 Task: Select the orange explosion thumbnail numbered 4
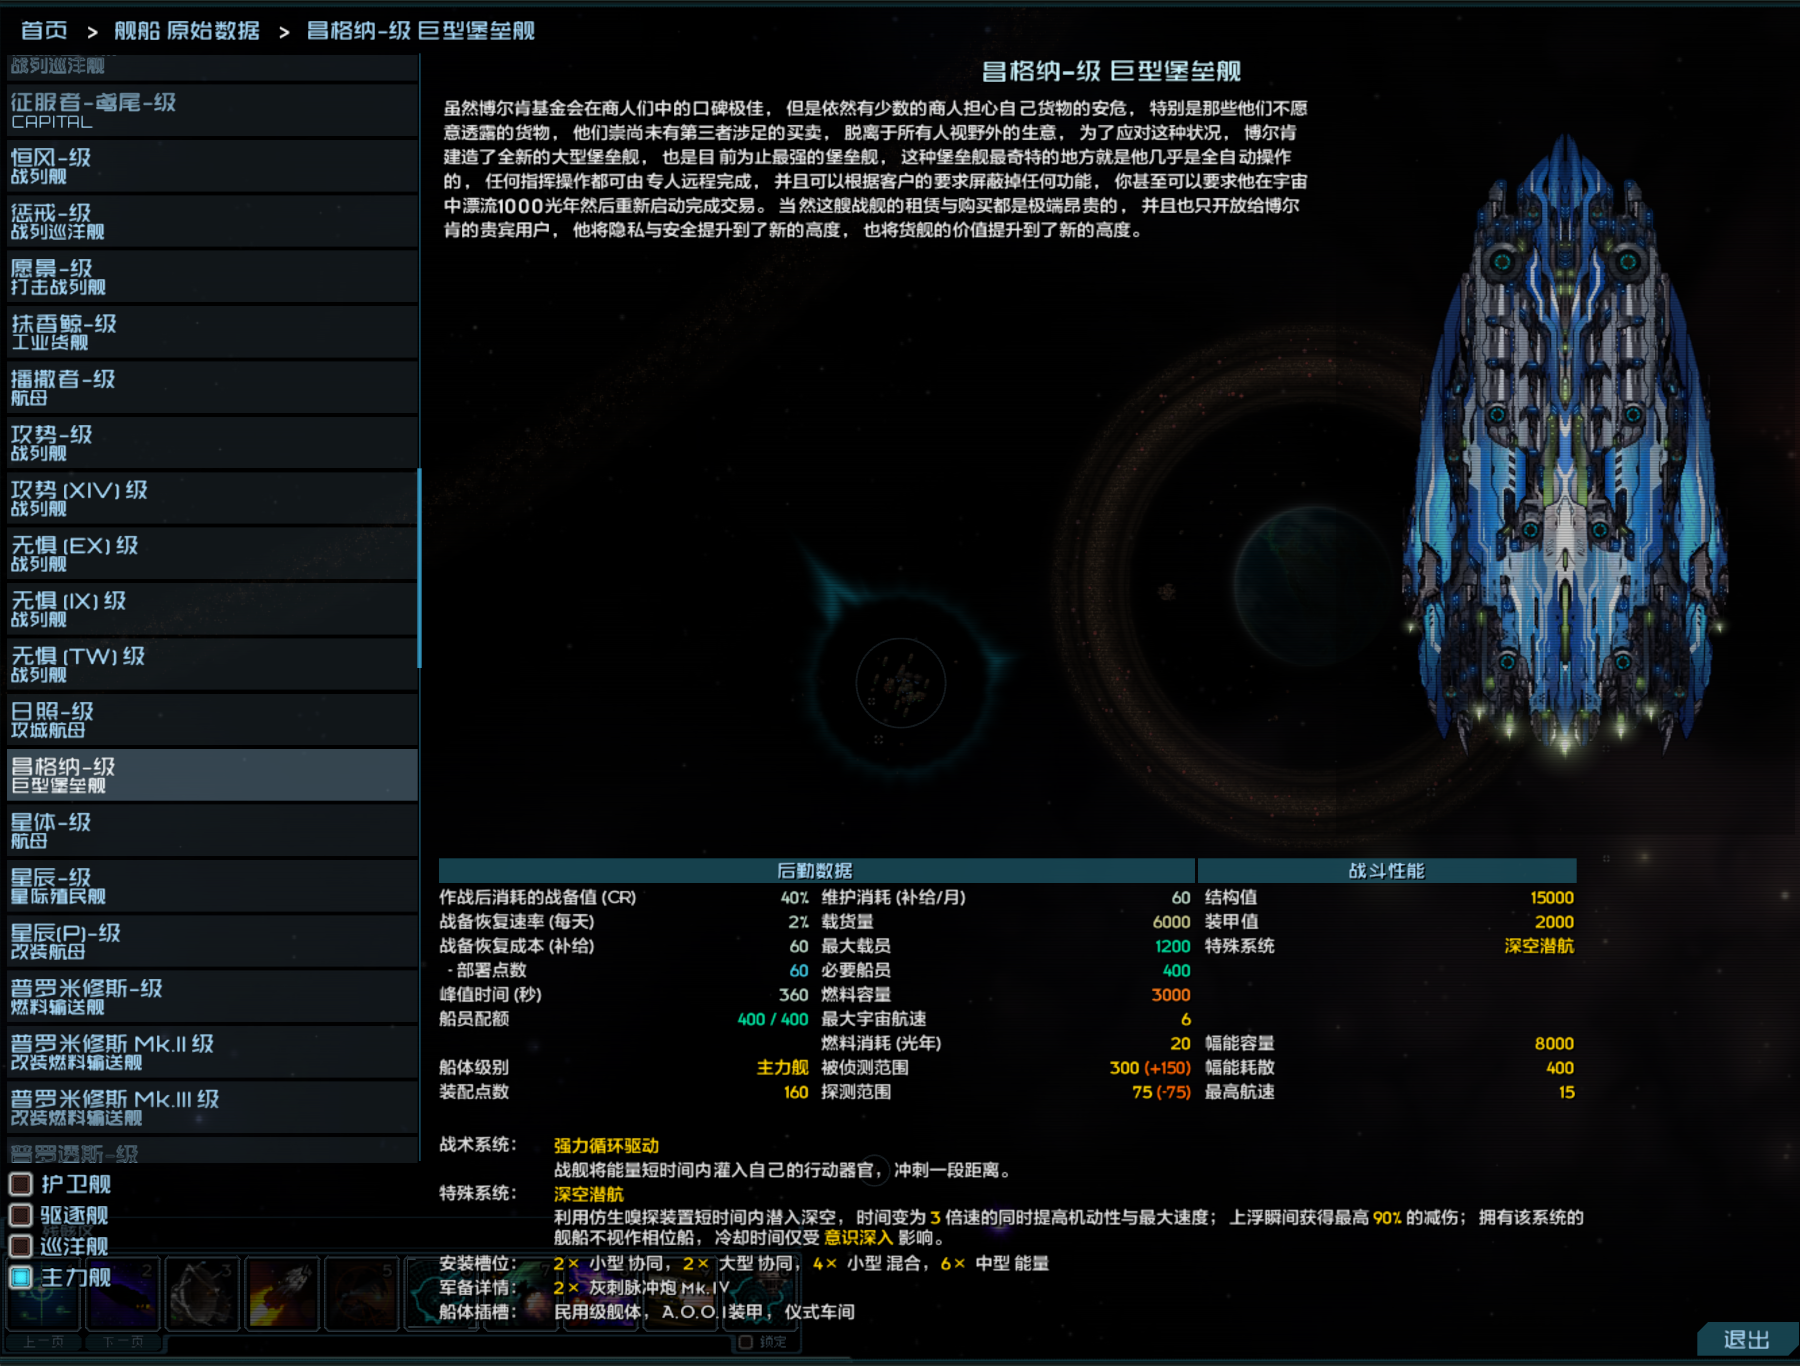click(x=283, y=1293)
